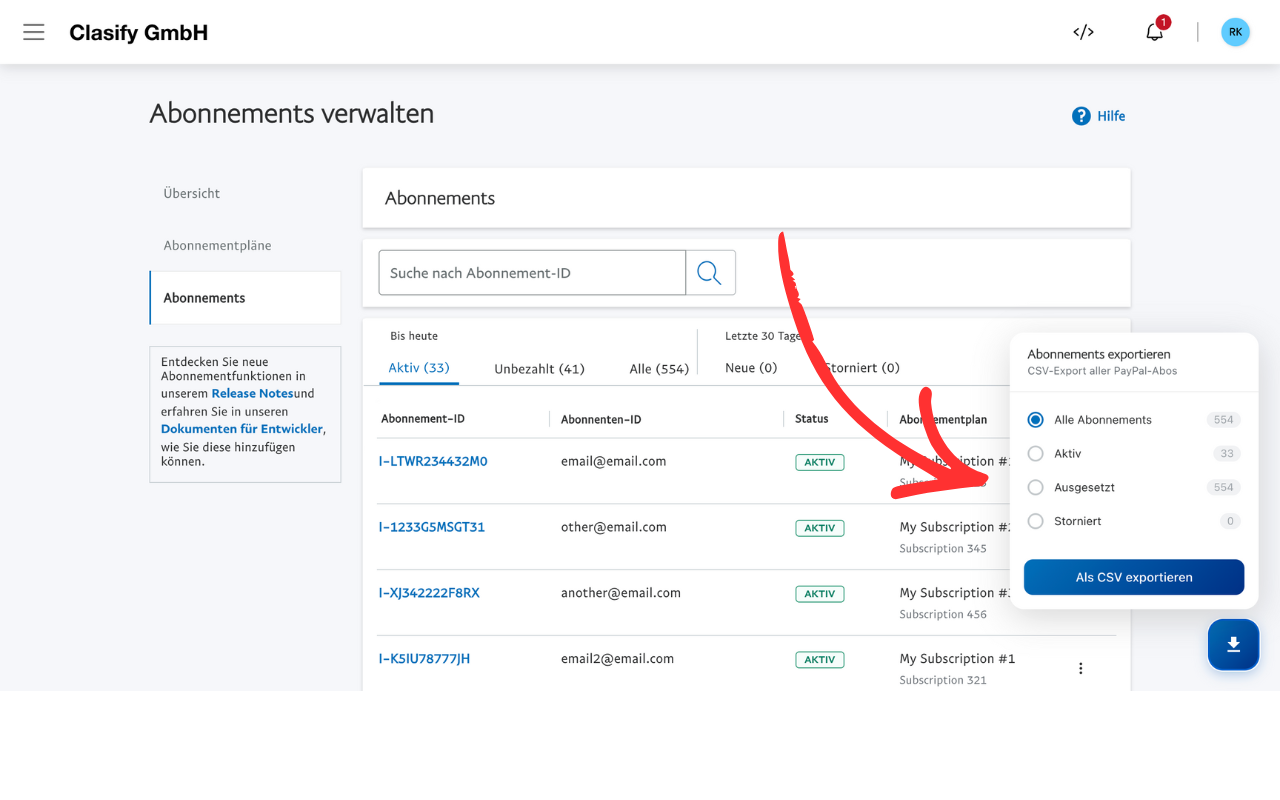1280x800 pixels.
Task: Click subscriber other@email.com
Action: point(614,527)
